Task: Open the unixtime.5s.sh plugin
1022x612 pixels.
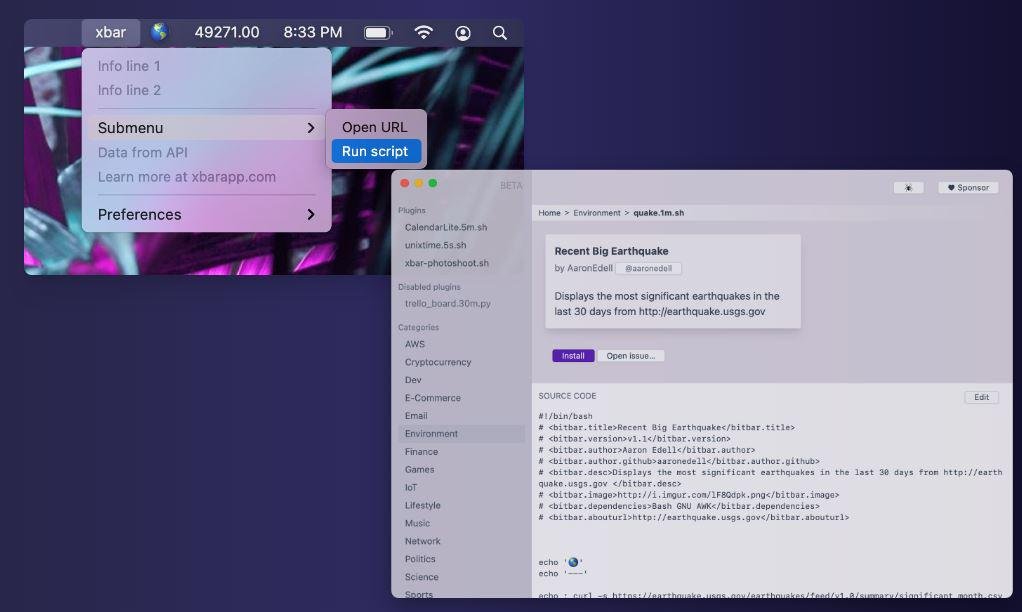Action: click(435, 245)
